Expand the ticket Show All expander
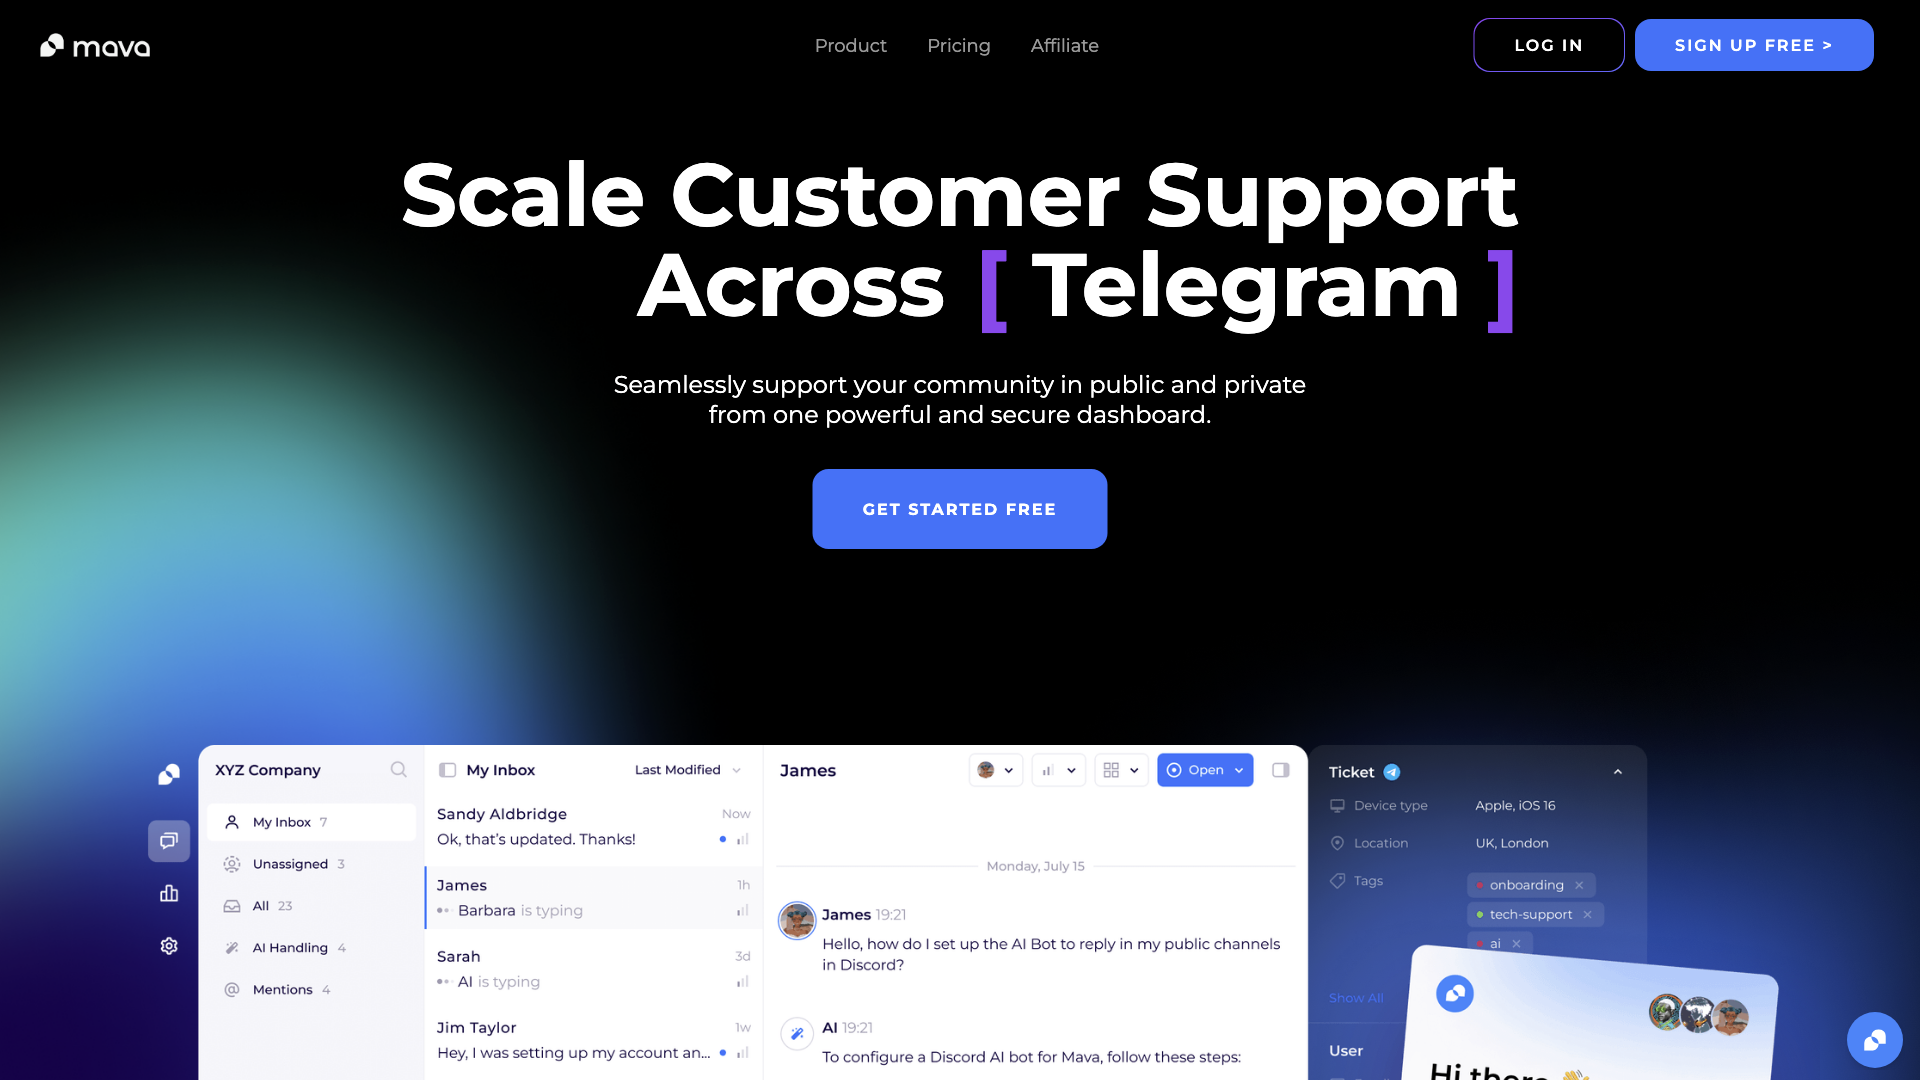Screen dimensions: 1920x1080 [1357, 996]
